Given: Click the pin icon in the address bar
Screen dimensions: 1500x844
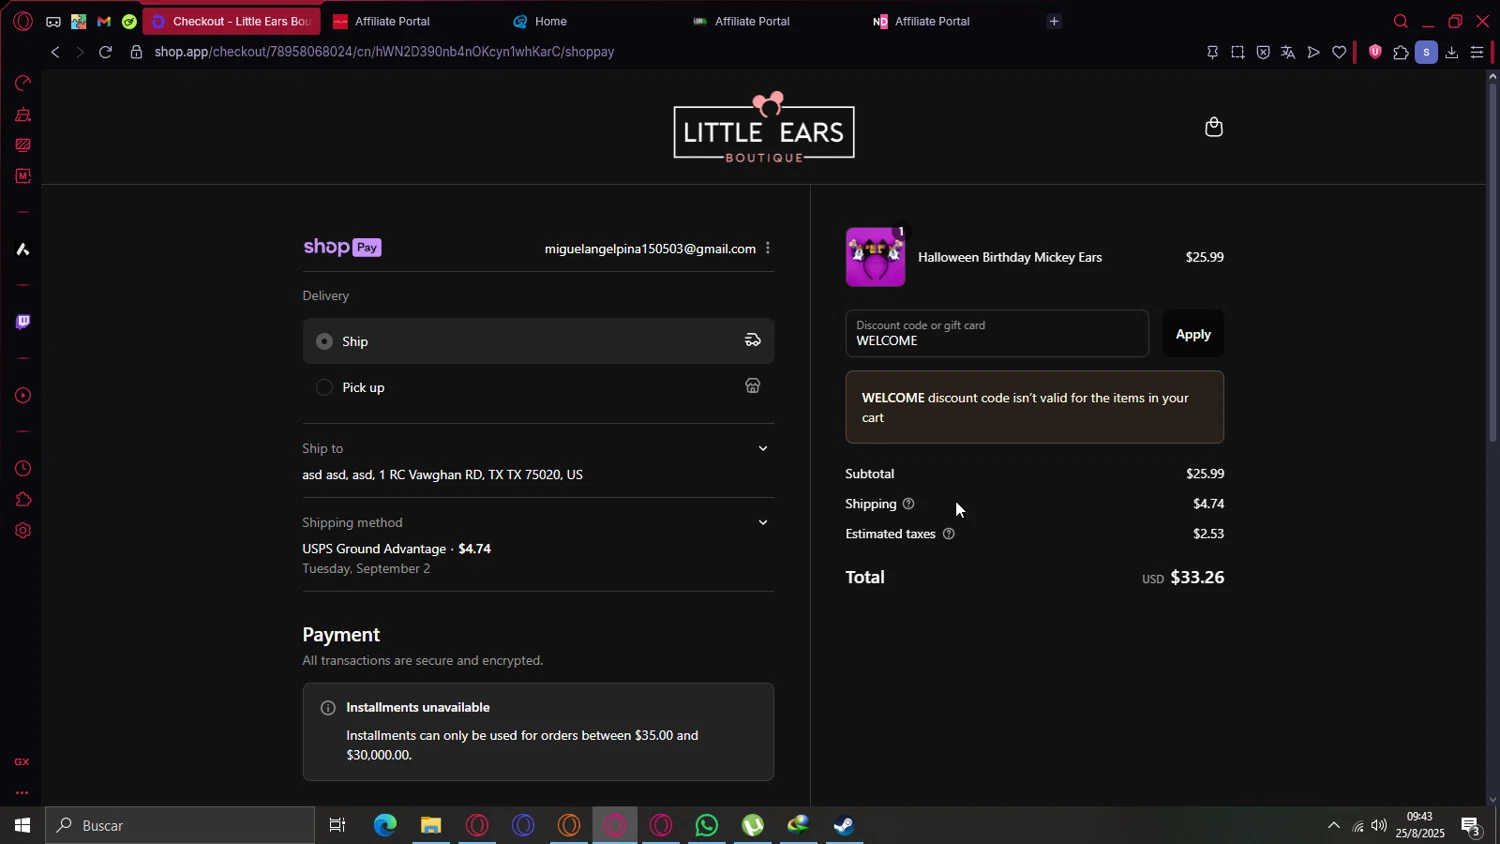Looking at the screenshot, I should [x=1212, y=52].
